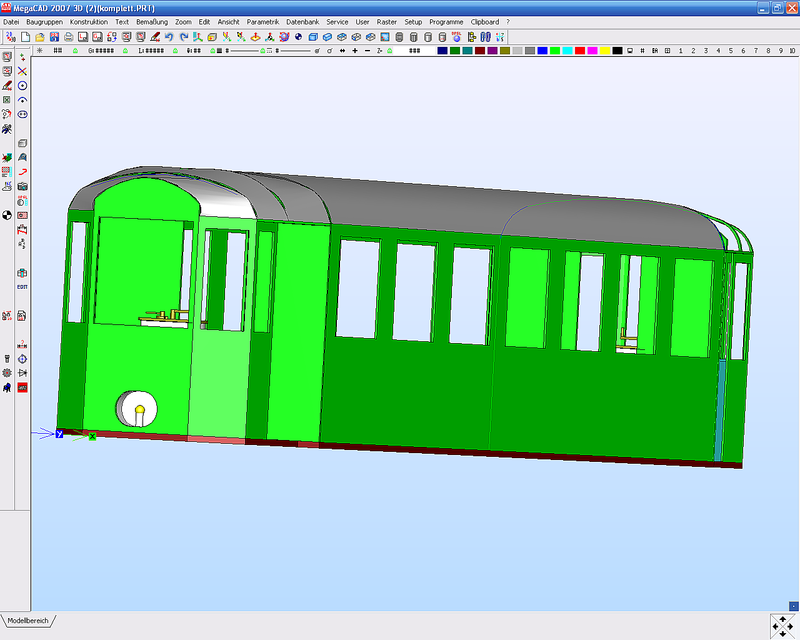The image size is (800, 640).
Task: Open the Datenbank menu
Action: pos(303,22)
